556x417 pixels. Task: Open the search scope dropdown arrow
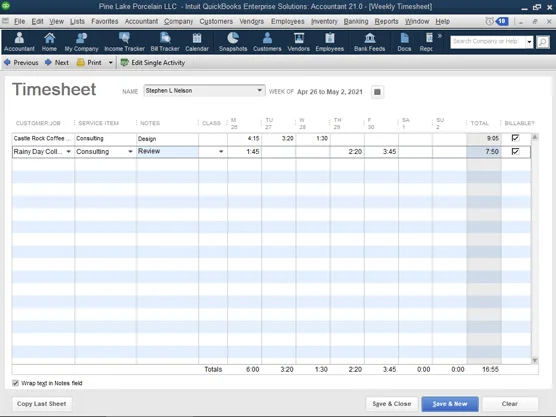coord(529,42)
